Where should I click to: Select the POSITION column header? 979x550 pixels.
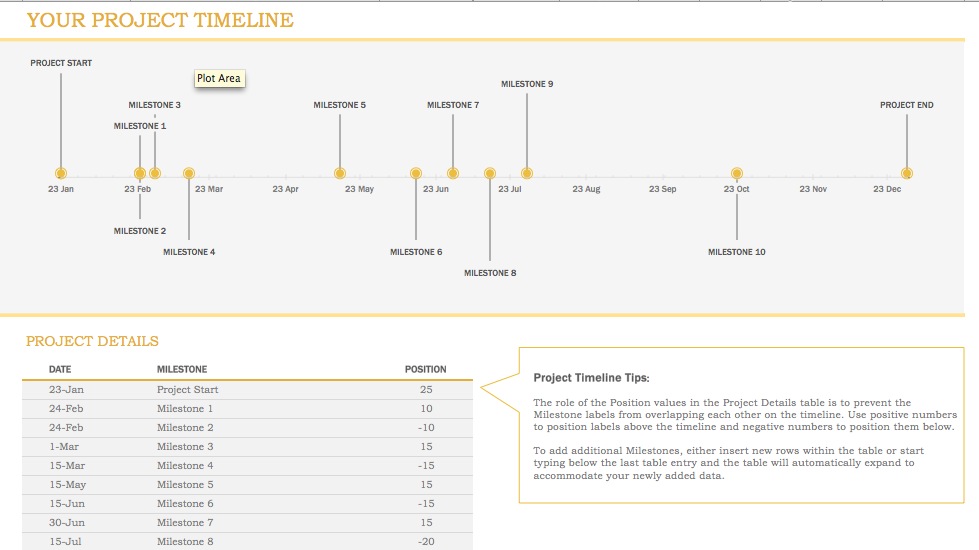click(425, 370)
